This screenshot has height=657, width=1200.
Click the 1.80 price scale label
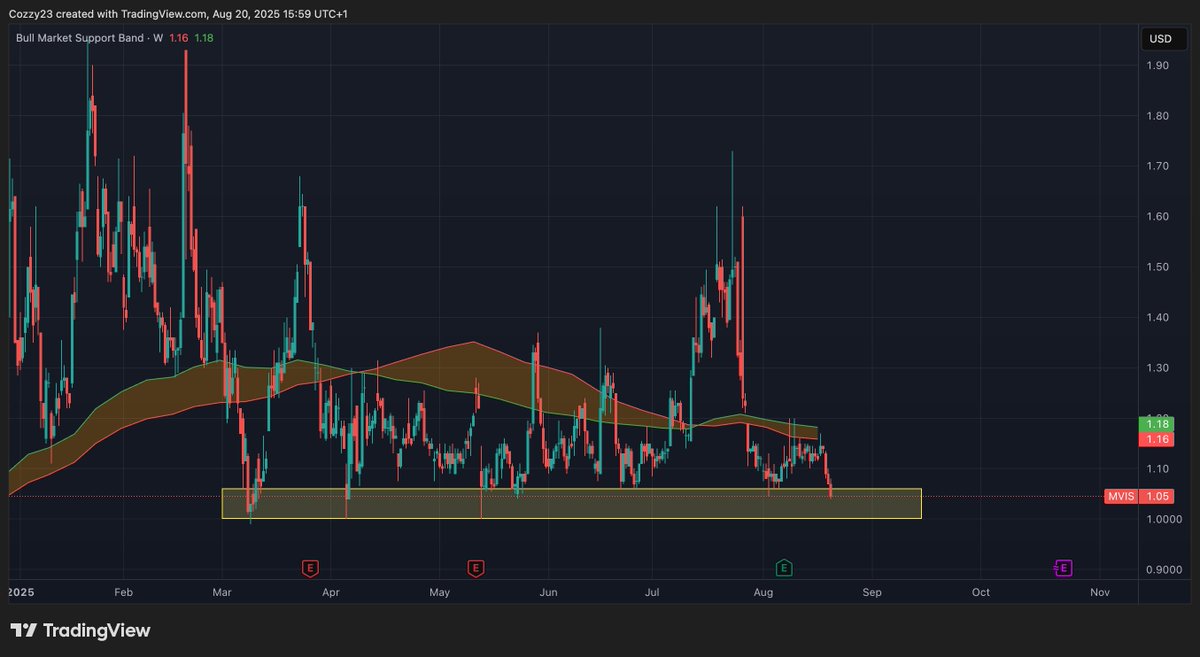tap(1159, 116)
